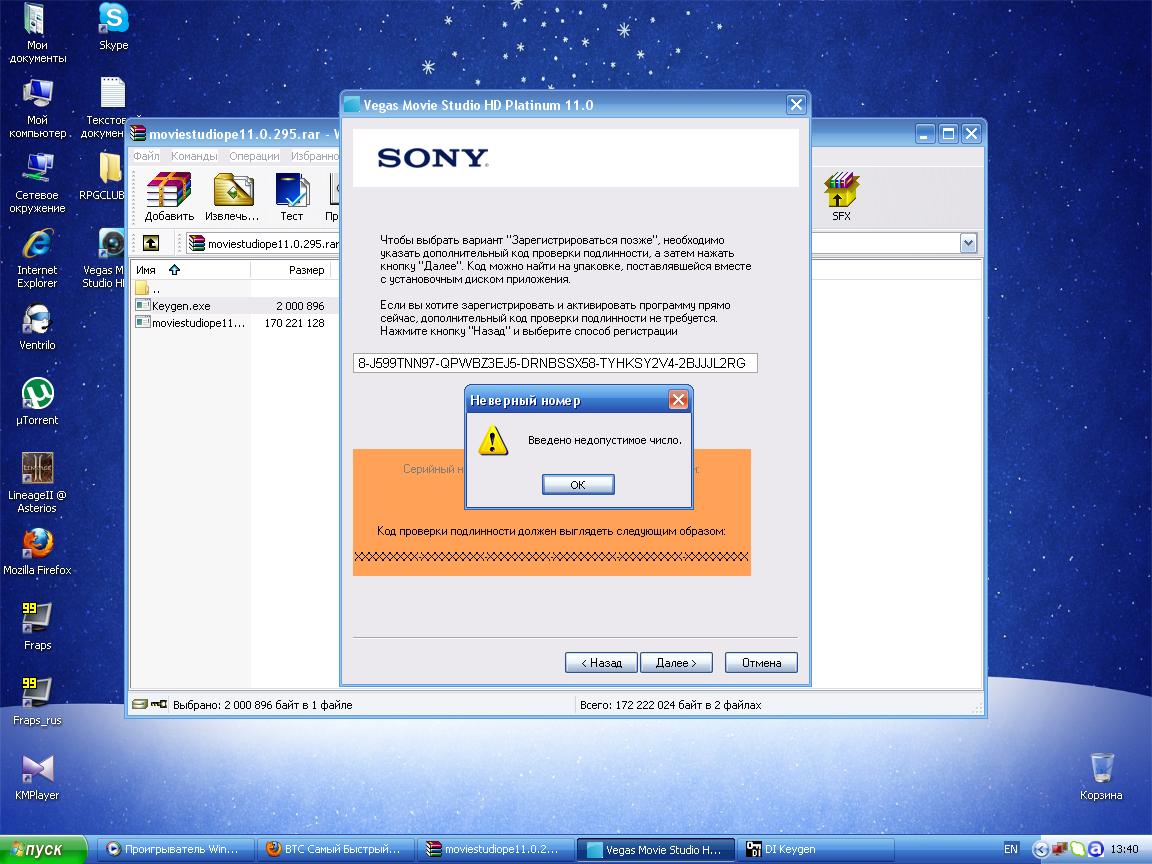Go back with the 'Назад' button
The image size is (1152, 864).
(x=601, y=663)
